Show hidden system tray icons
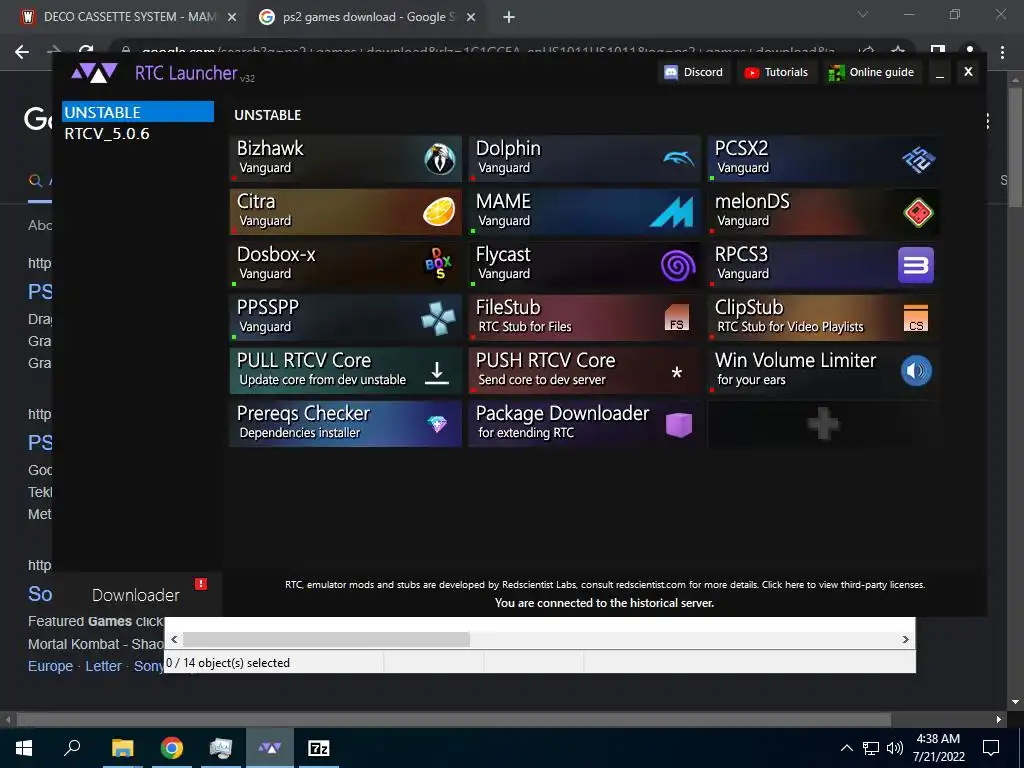This screenshot has height=768, width=1024. tap(846, 748)
